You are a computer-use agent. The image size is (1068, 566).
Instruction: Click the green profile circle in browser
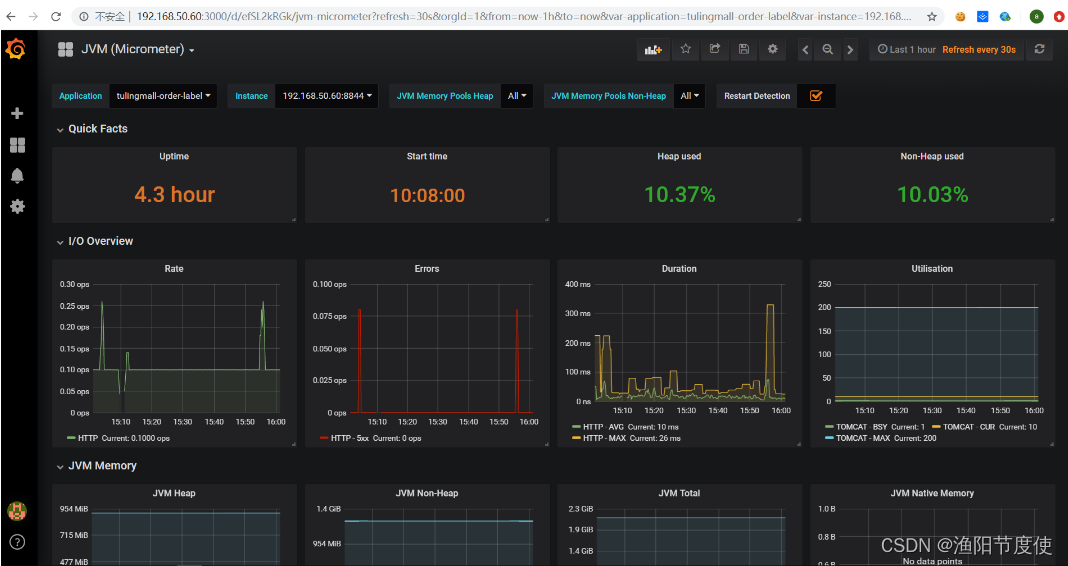[1036, 16]
